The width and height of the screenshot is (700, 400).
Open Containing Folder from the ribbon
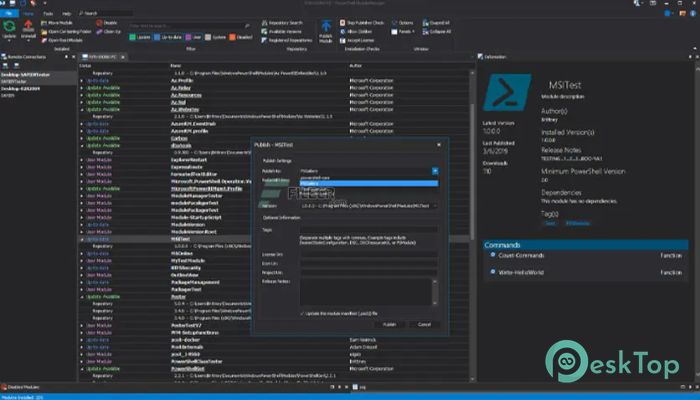point(66,32)
